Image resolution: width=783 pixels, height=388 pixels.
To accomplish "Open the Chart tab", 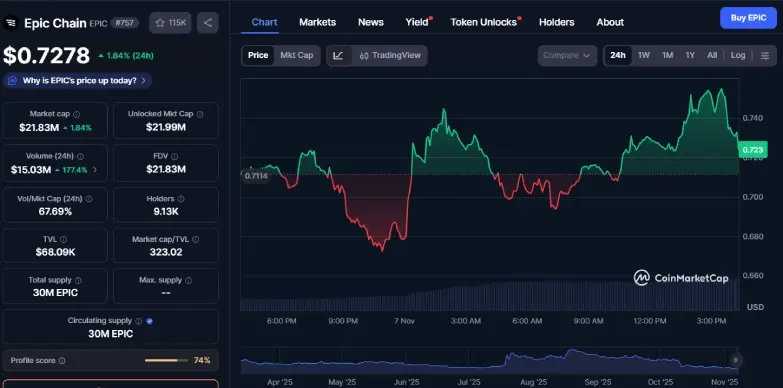I will tap(265, 22).
